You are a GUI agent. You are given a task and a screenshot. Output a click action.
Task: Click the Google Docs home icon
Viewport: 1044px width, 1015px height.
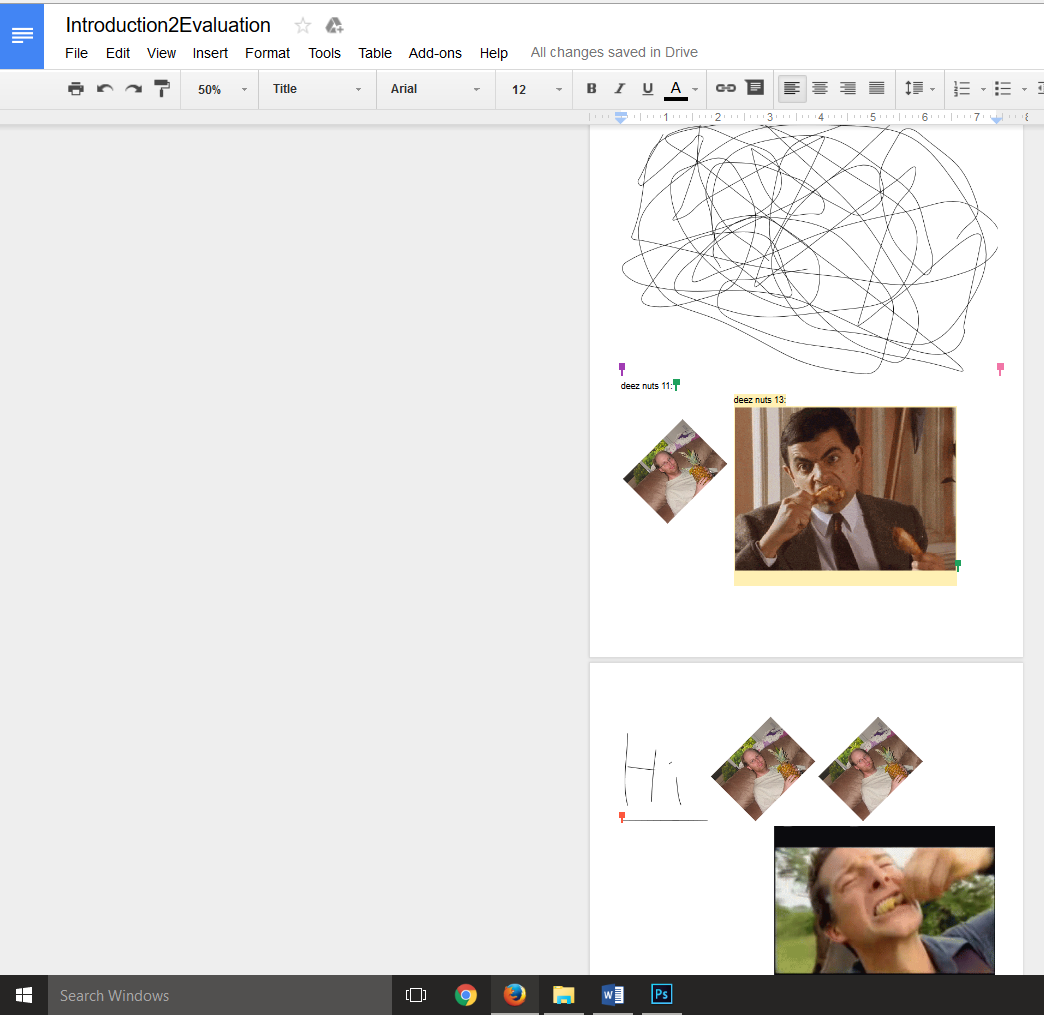22,35
